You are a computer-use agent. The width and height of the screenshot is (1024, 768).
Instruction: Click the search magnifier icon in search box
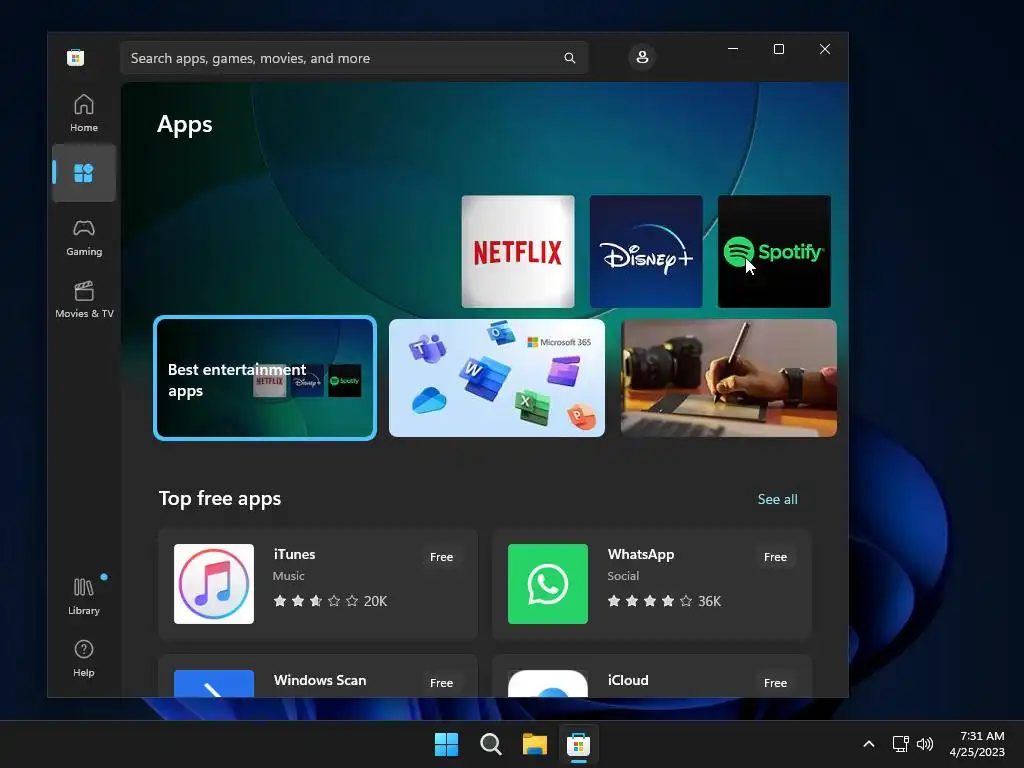[569, 58]
